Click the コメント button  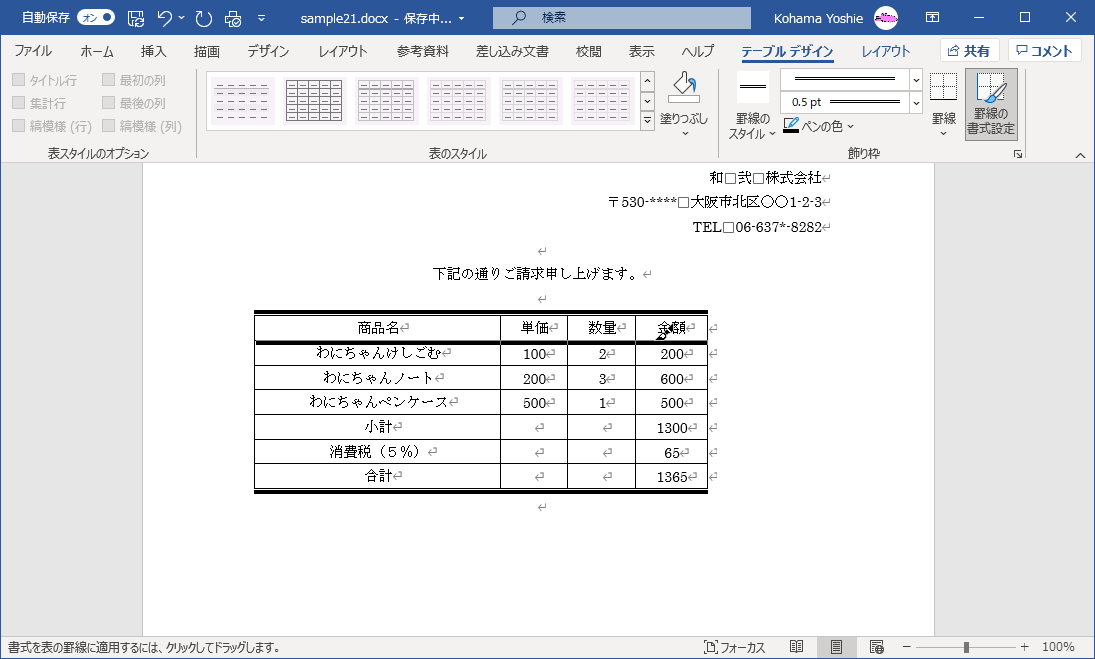1044,50
